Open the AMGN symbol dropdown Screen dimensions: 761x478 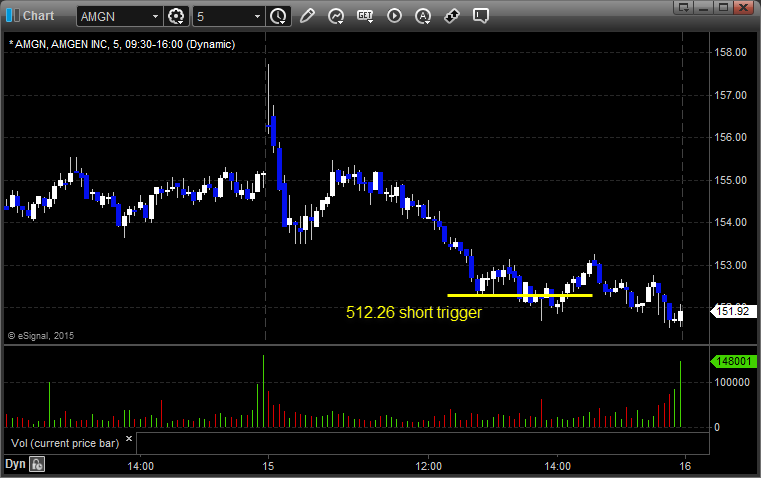[155, 16]
